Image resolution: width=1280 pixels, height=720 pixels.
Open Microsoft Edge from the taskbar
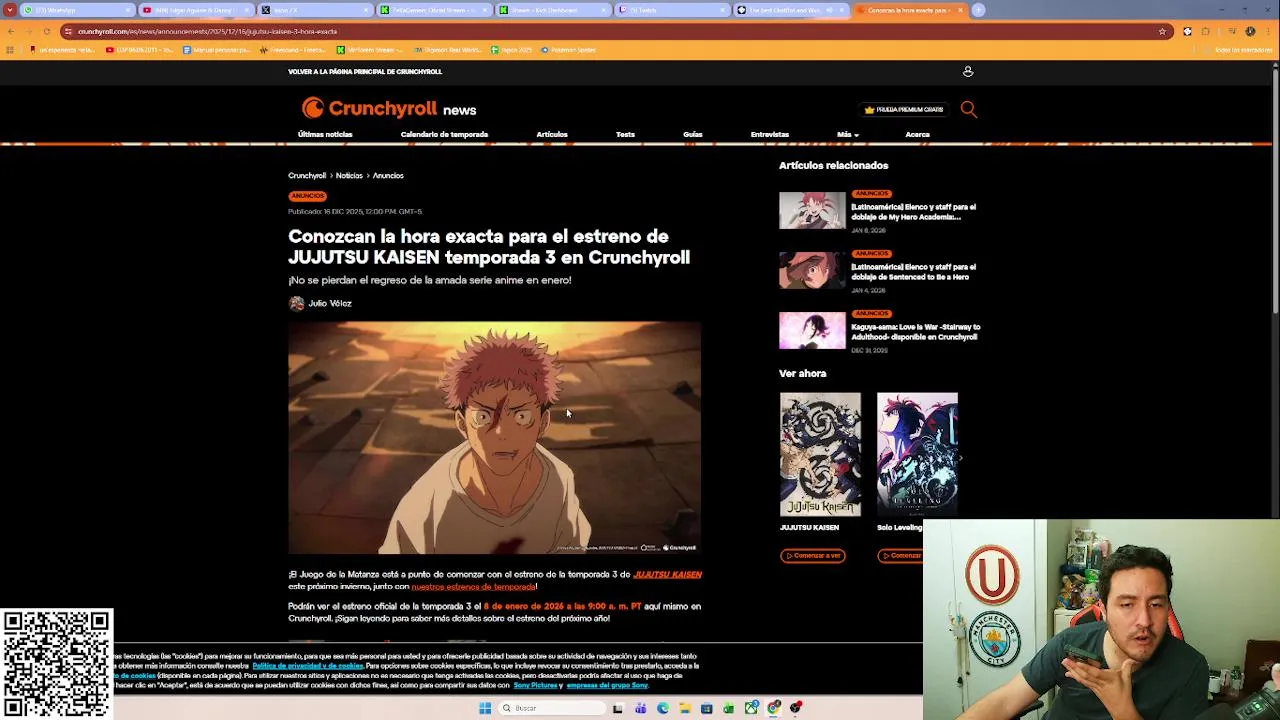pos(662,708)
